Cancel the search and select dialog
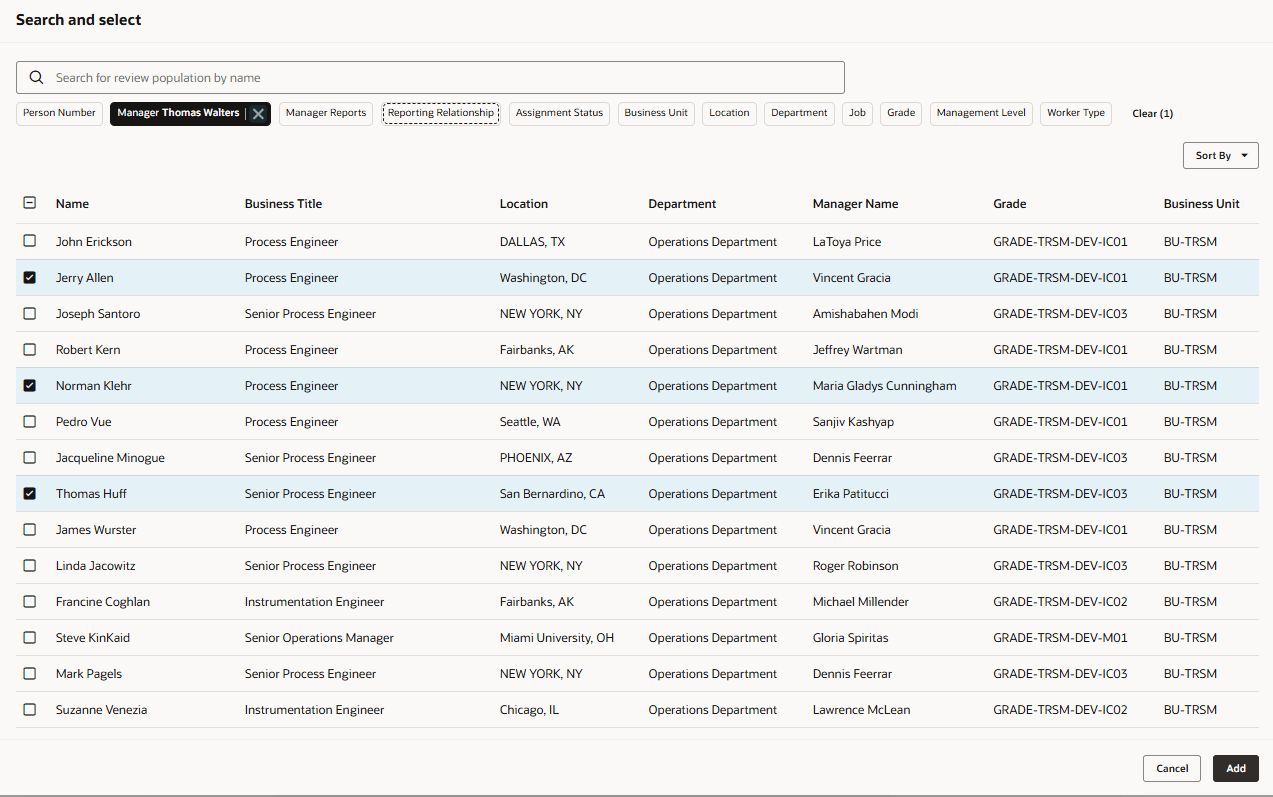 pos(1171,768)
